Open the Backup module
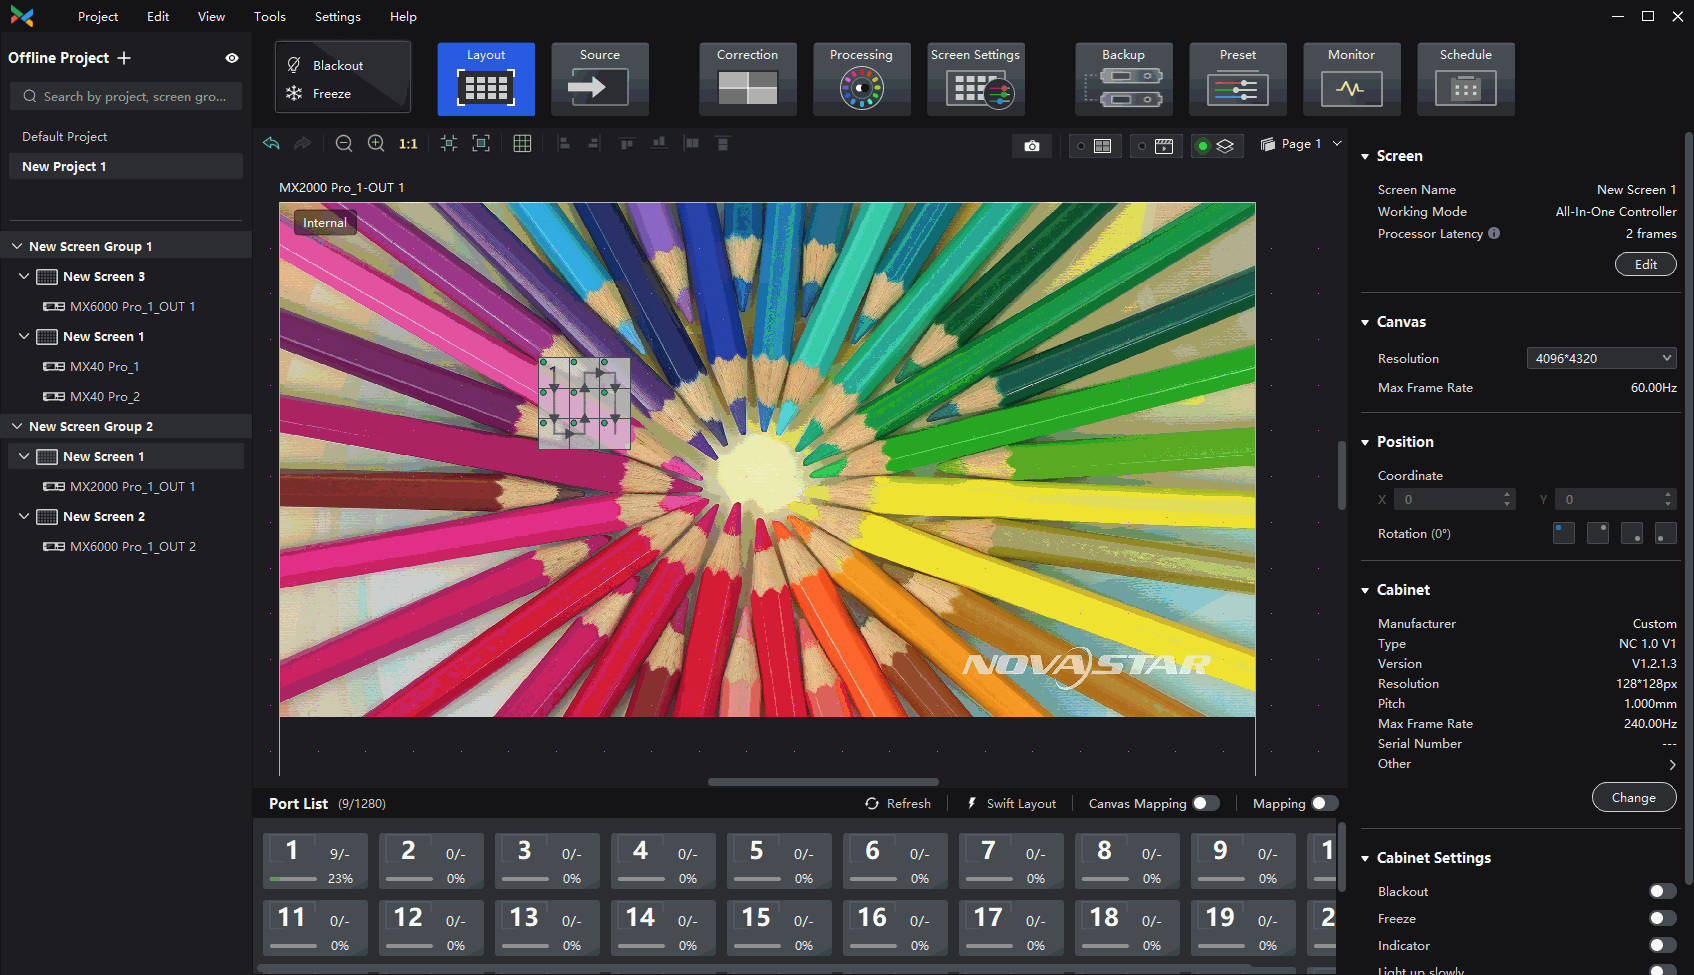Screen dimensions: 1694x975 tap(1124, 79)
